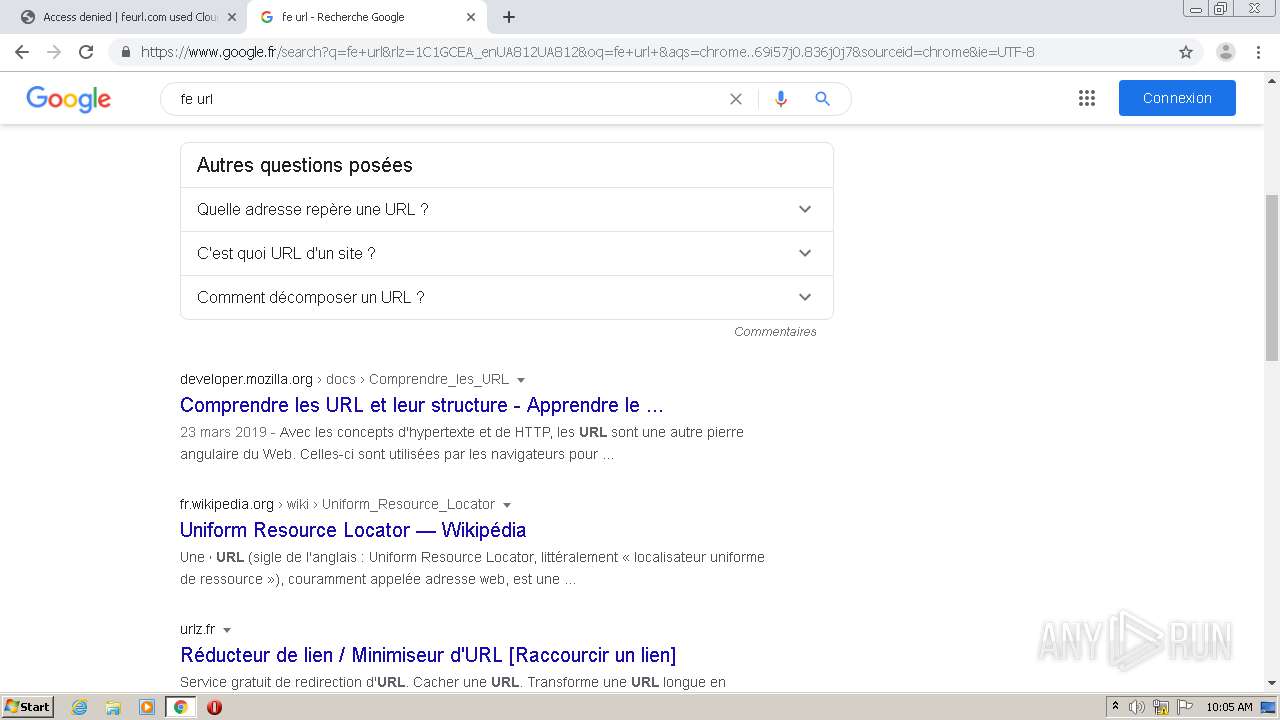Viewport: 1280px width, 720px height.
Task: Submit search with the magnifier icon
Action: tap(822, 99)
